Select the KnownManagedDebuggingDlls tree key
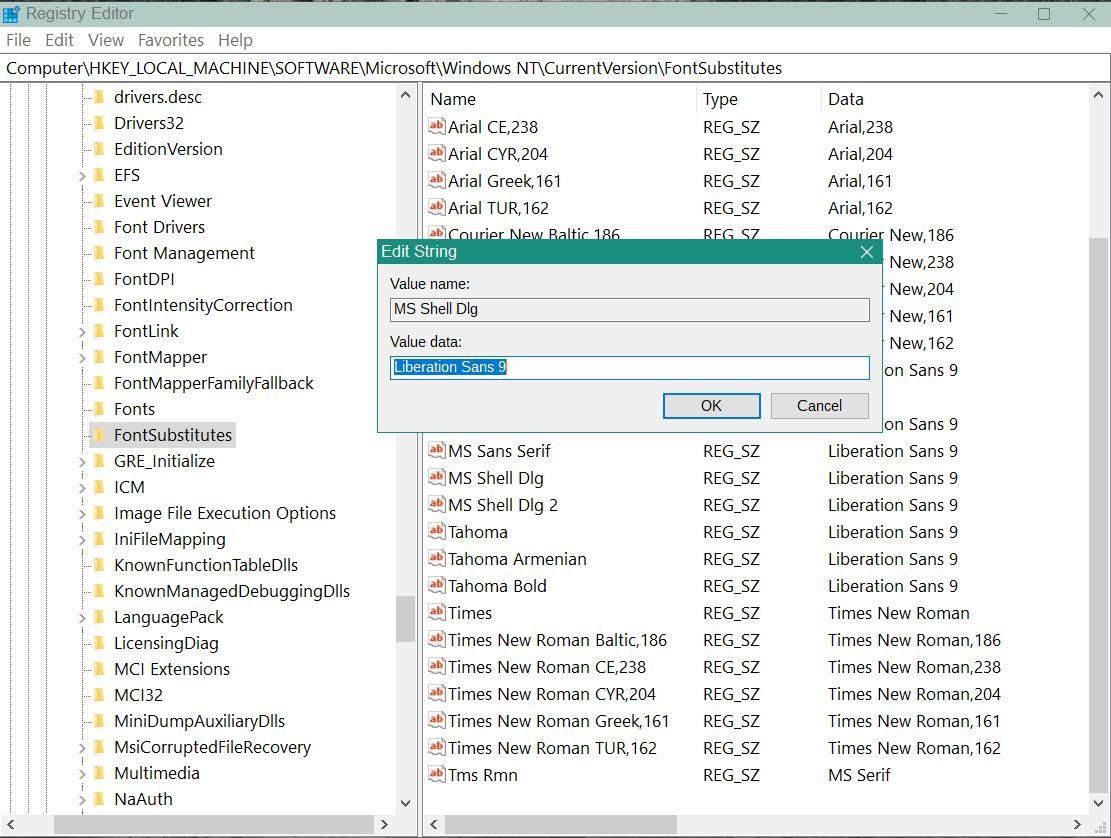The image size is (1111, 838). pyautogui.click(x=232, y=591)
